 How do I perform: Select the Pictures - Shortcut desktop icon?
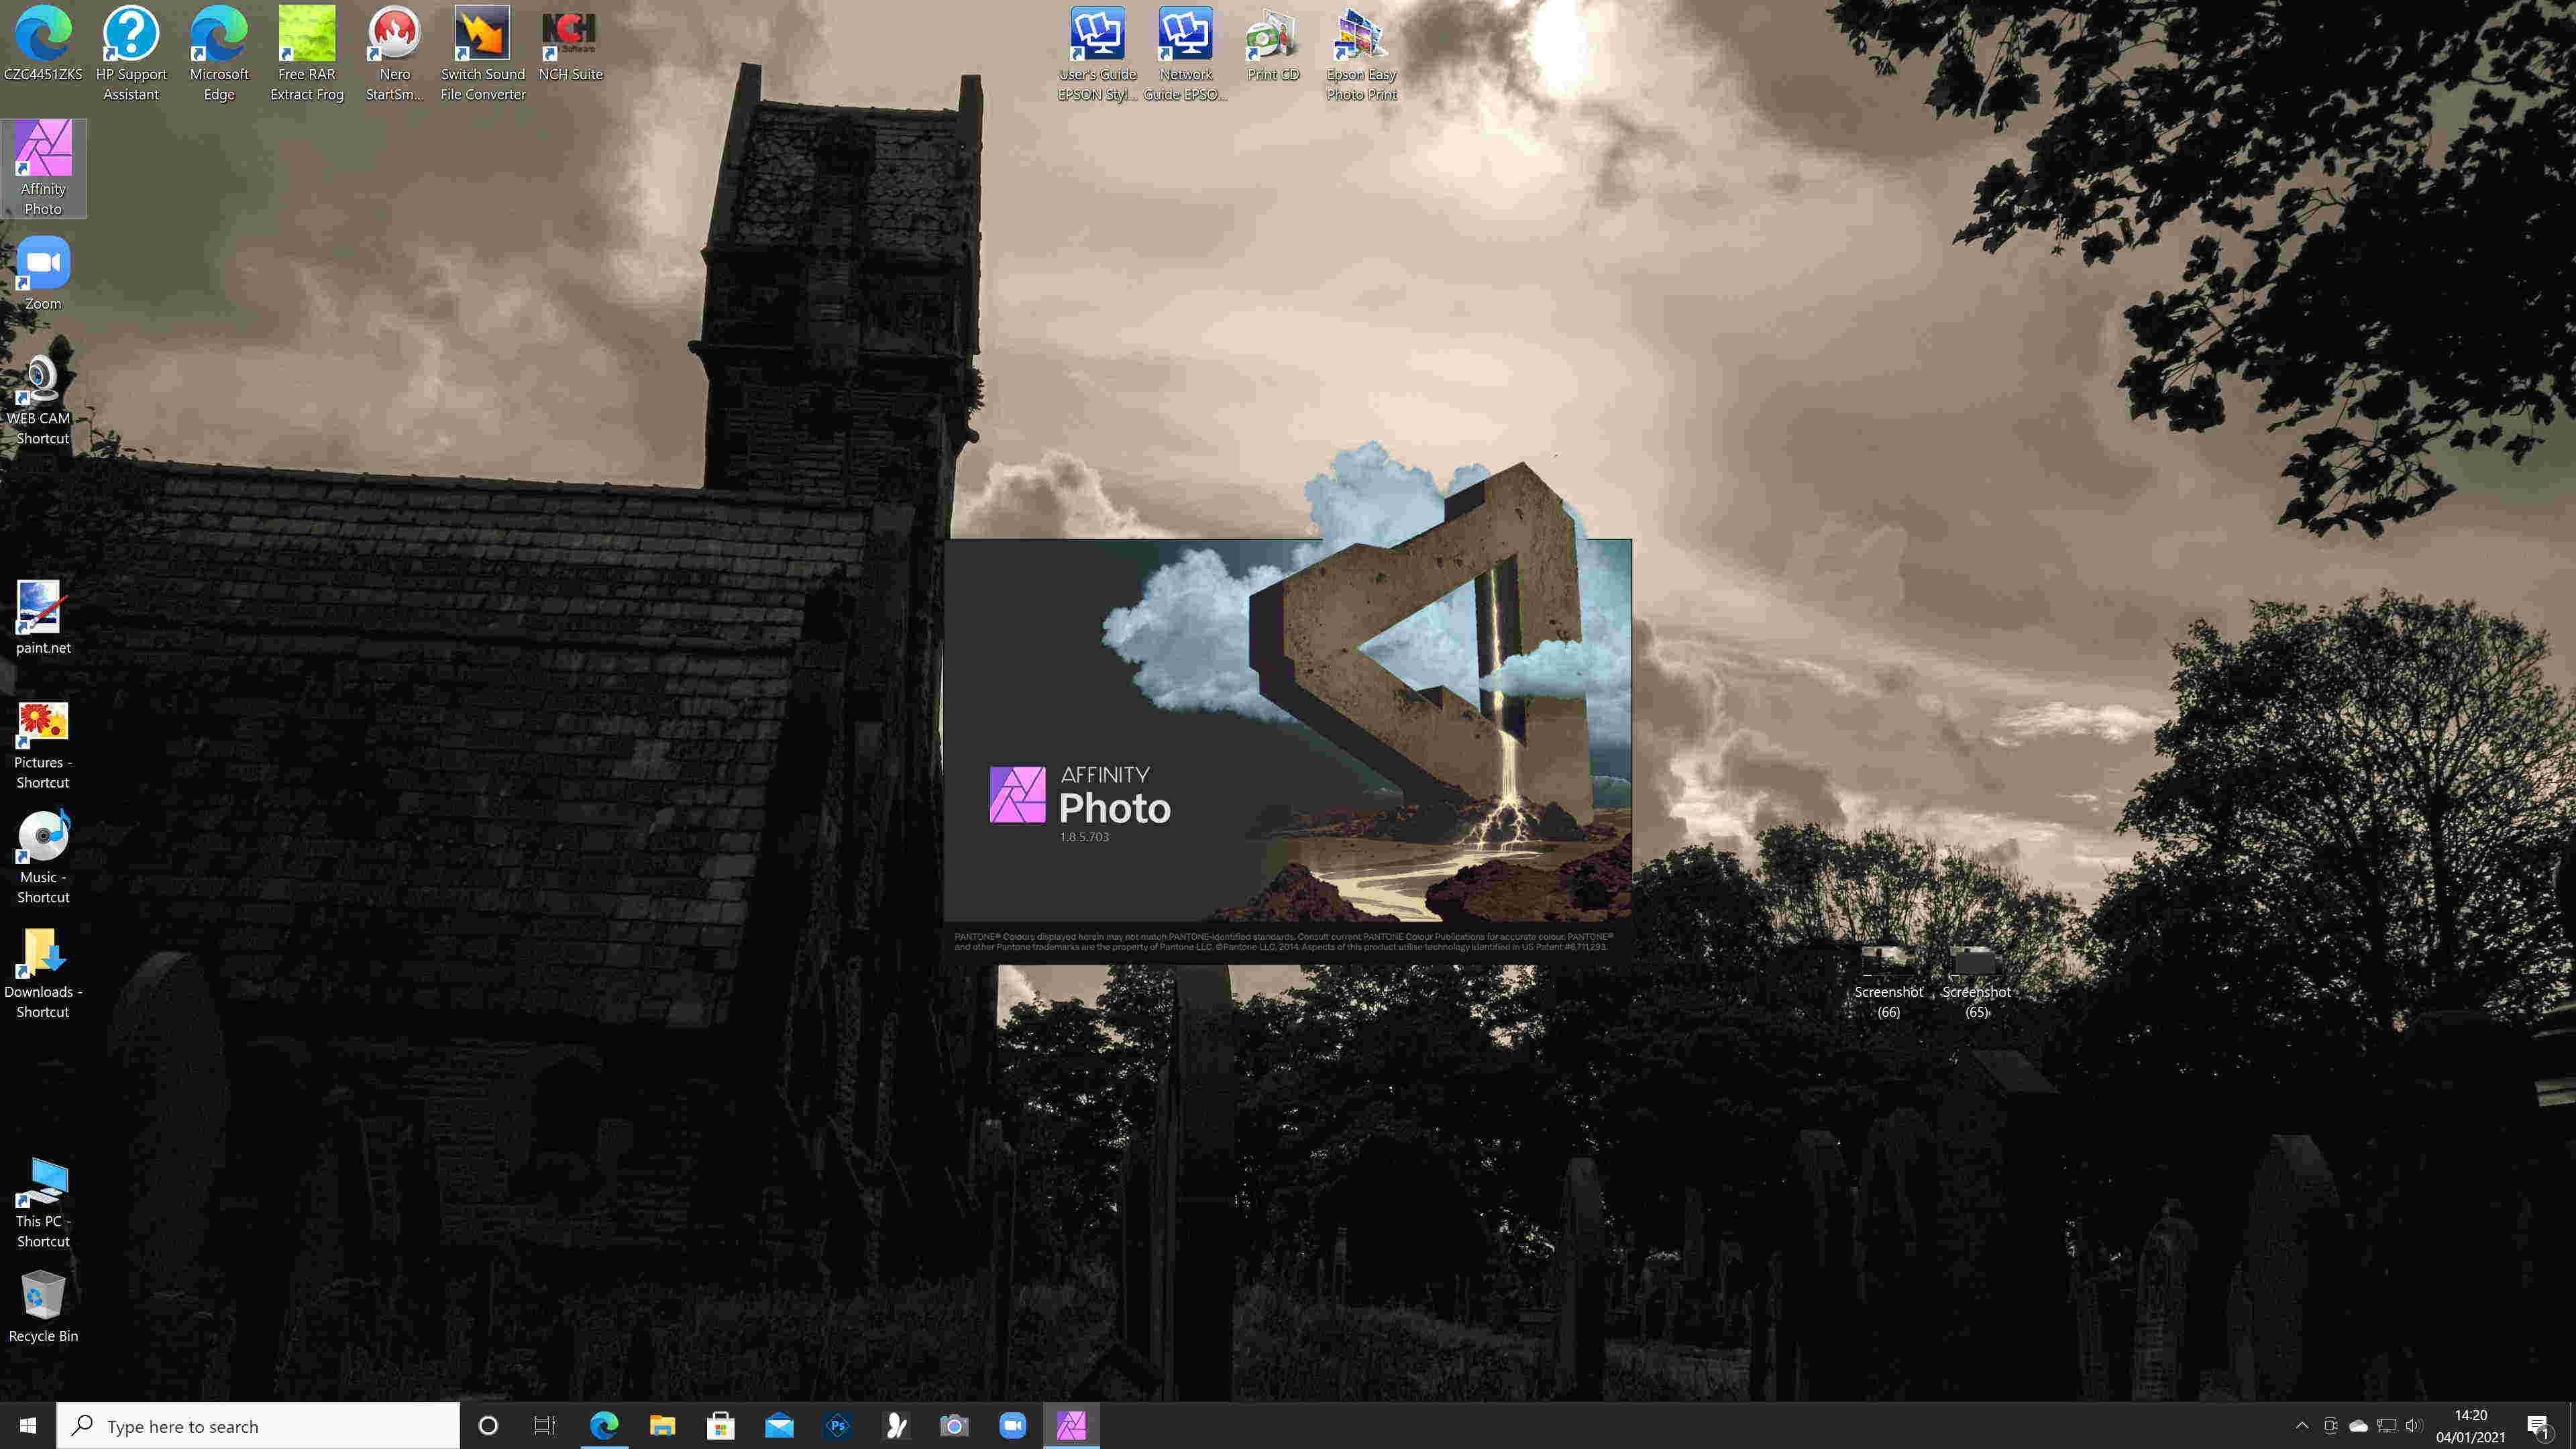point(43,745)
